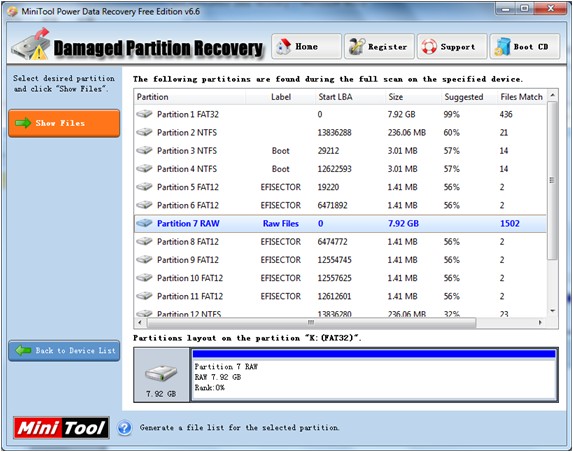
Task: Click the orange Show Files button
Action: pyautogui.click(x=64, y=123)
